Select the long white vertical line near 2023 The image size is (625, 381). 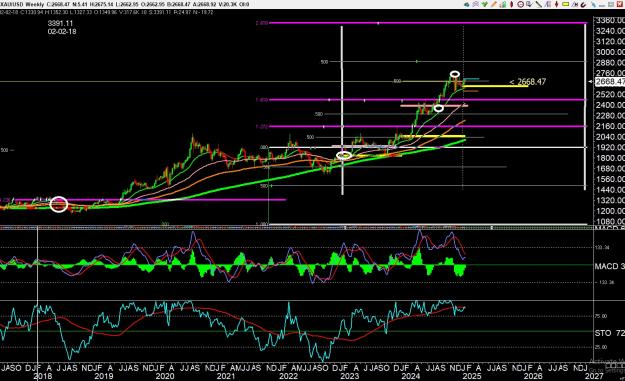pyautogui.click(x=342, y=110)
